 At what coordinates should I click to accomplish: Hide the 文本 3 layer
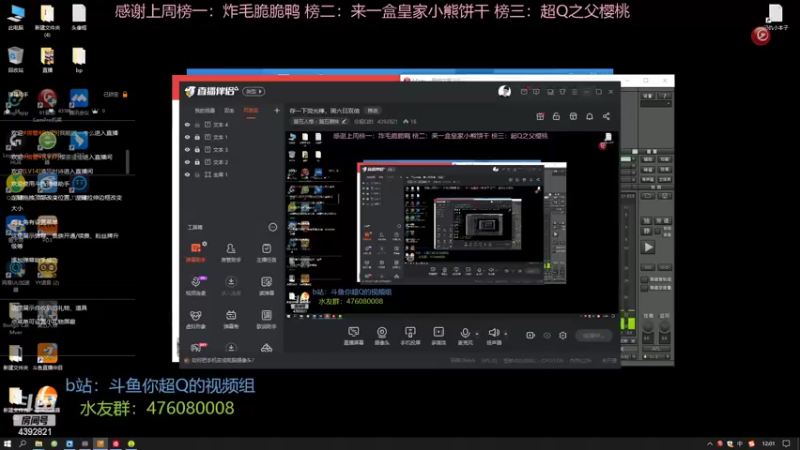(x=187, y=149)
